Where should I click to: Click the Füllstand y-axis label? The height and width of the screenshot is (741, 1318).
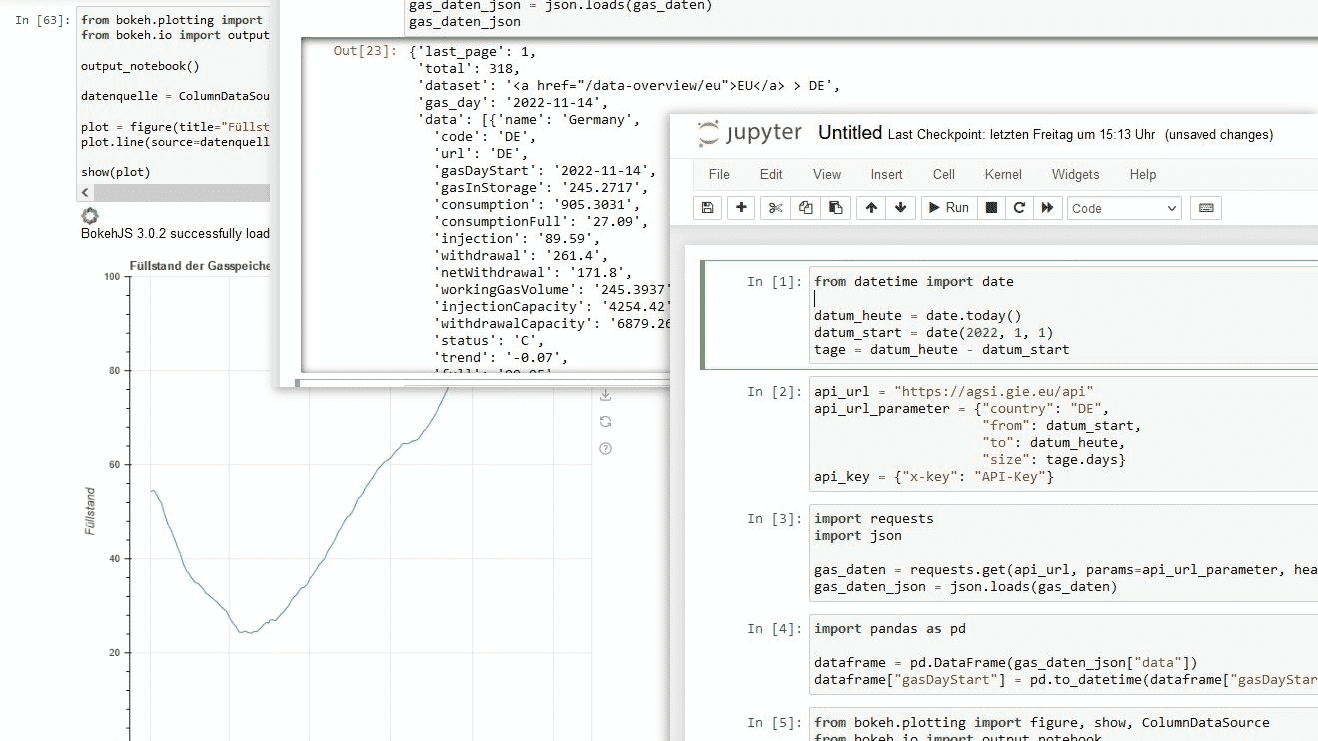click(x=90, y=510)
